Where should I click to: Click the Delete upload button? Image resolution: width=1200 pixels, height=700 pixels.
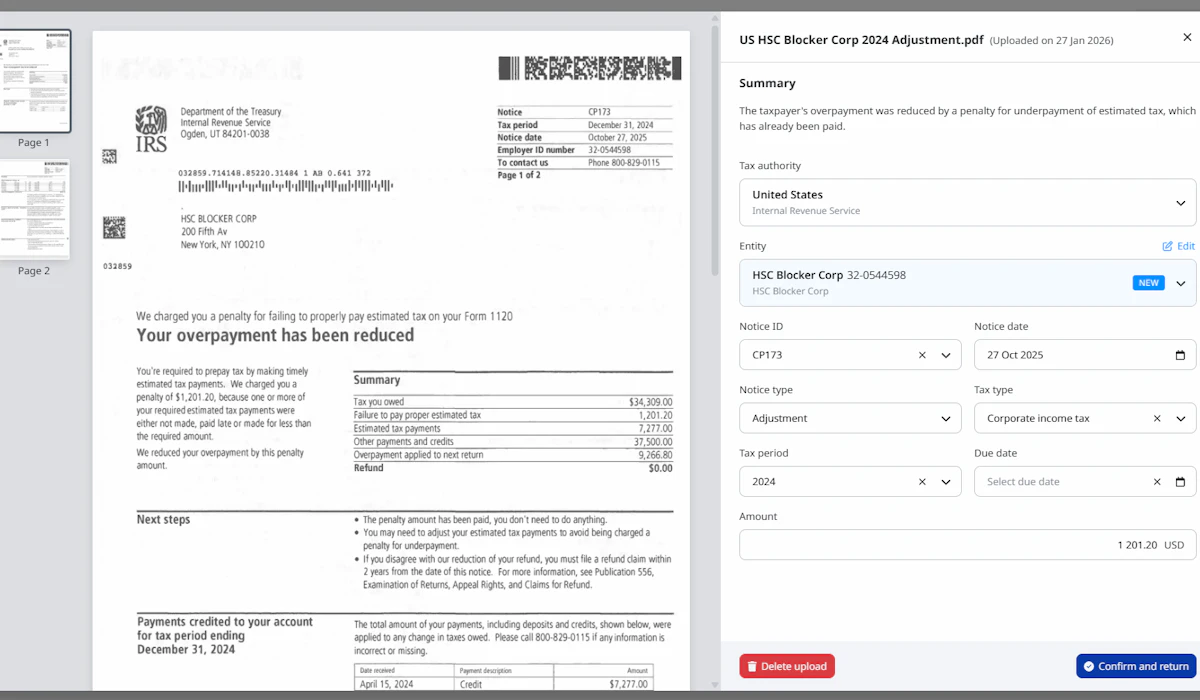[x=787, y=666]
